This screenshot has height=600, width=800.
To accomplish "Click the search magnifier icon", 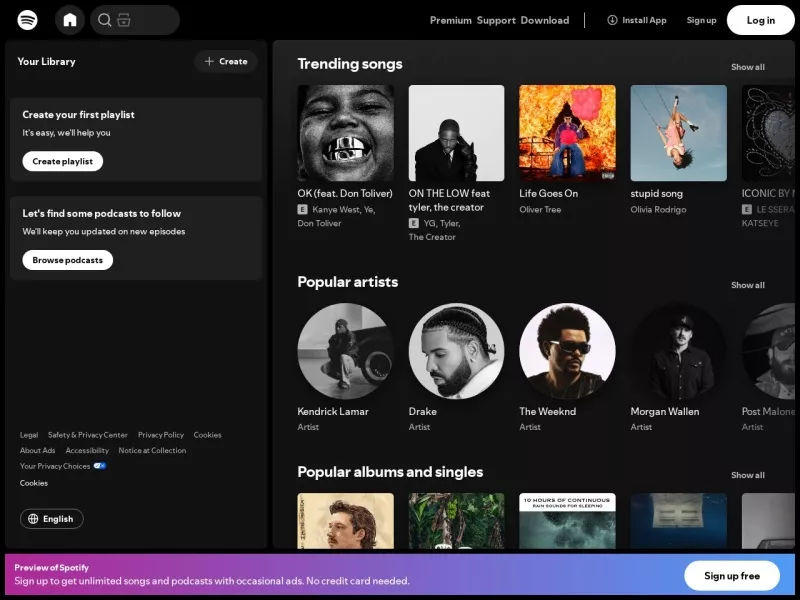I will [x=105, y=20].
